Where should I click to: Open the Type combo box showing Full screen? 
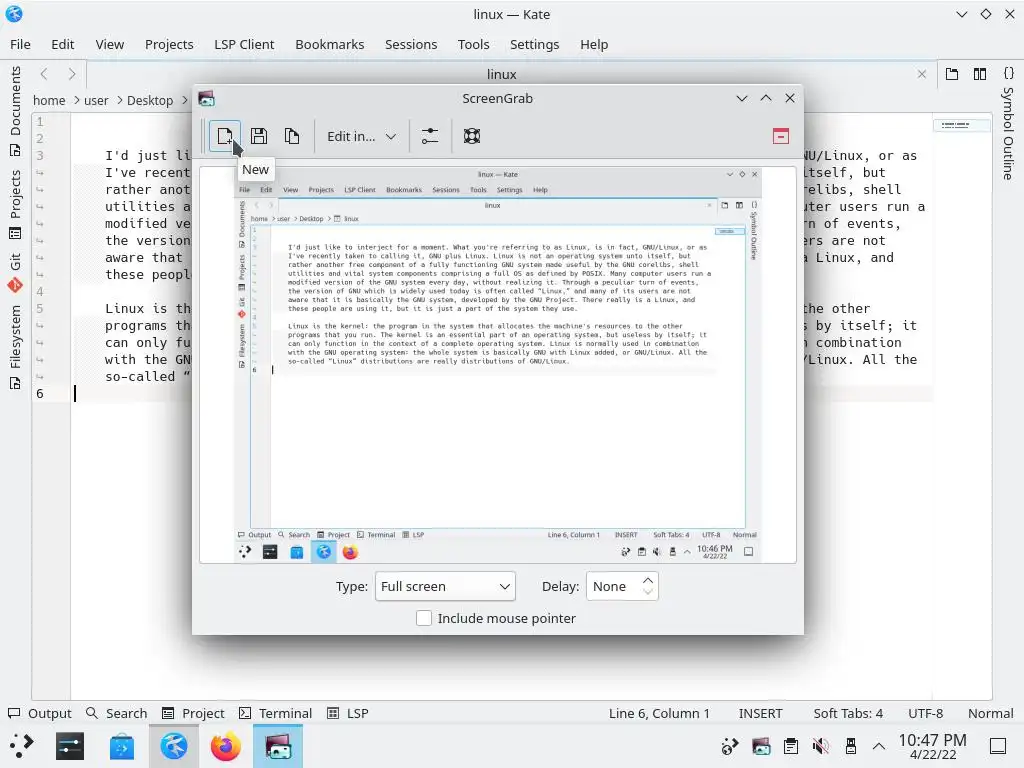pyautogui.click(x=445, y=586)
